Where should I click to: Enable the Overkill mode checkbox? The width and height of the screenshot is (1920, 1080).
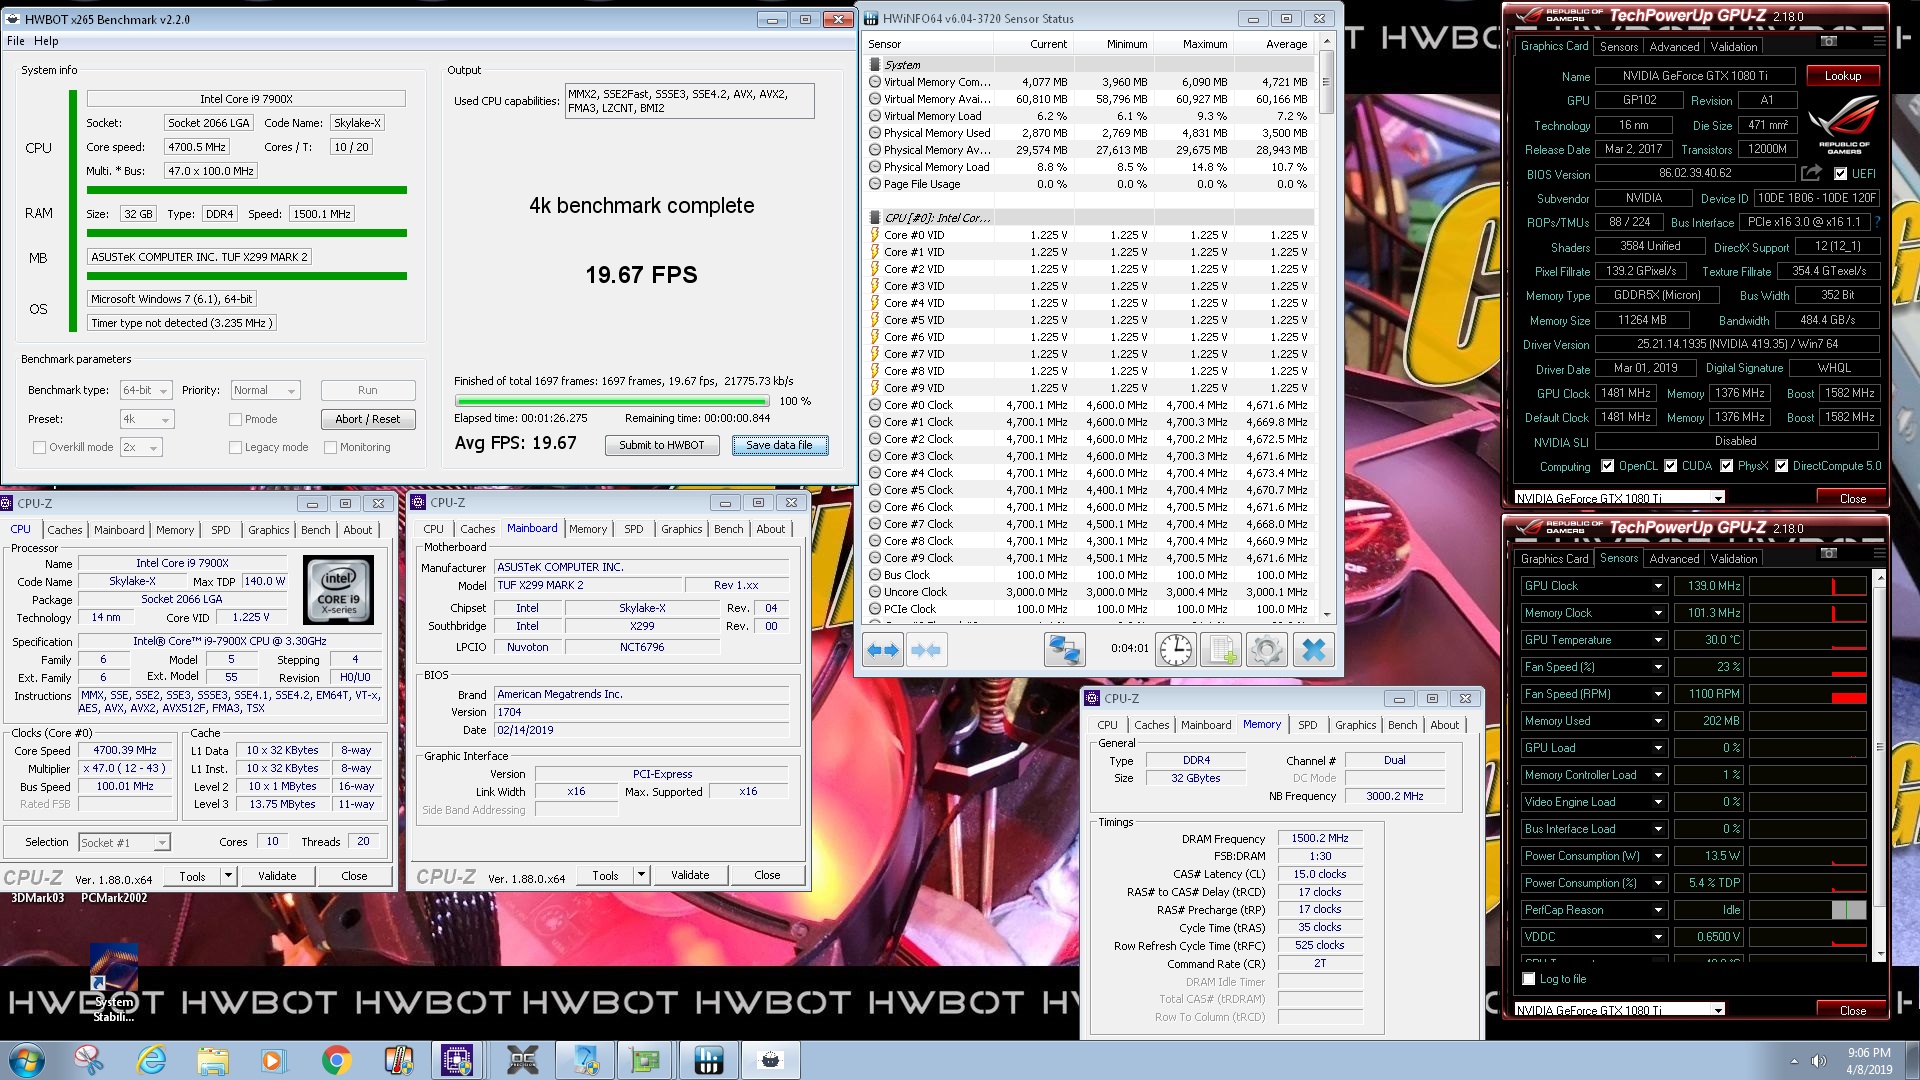(39, 447)
